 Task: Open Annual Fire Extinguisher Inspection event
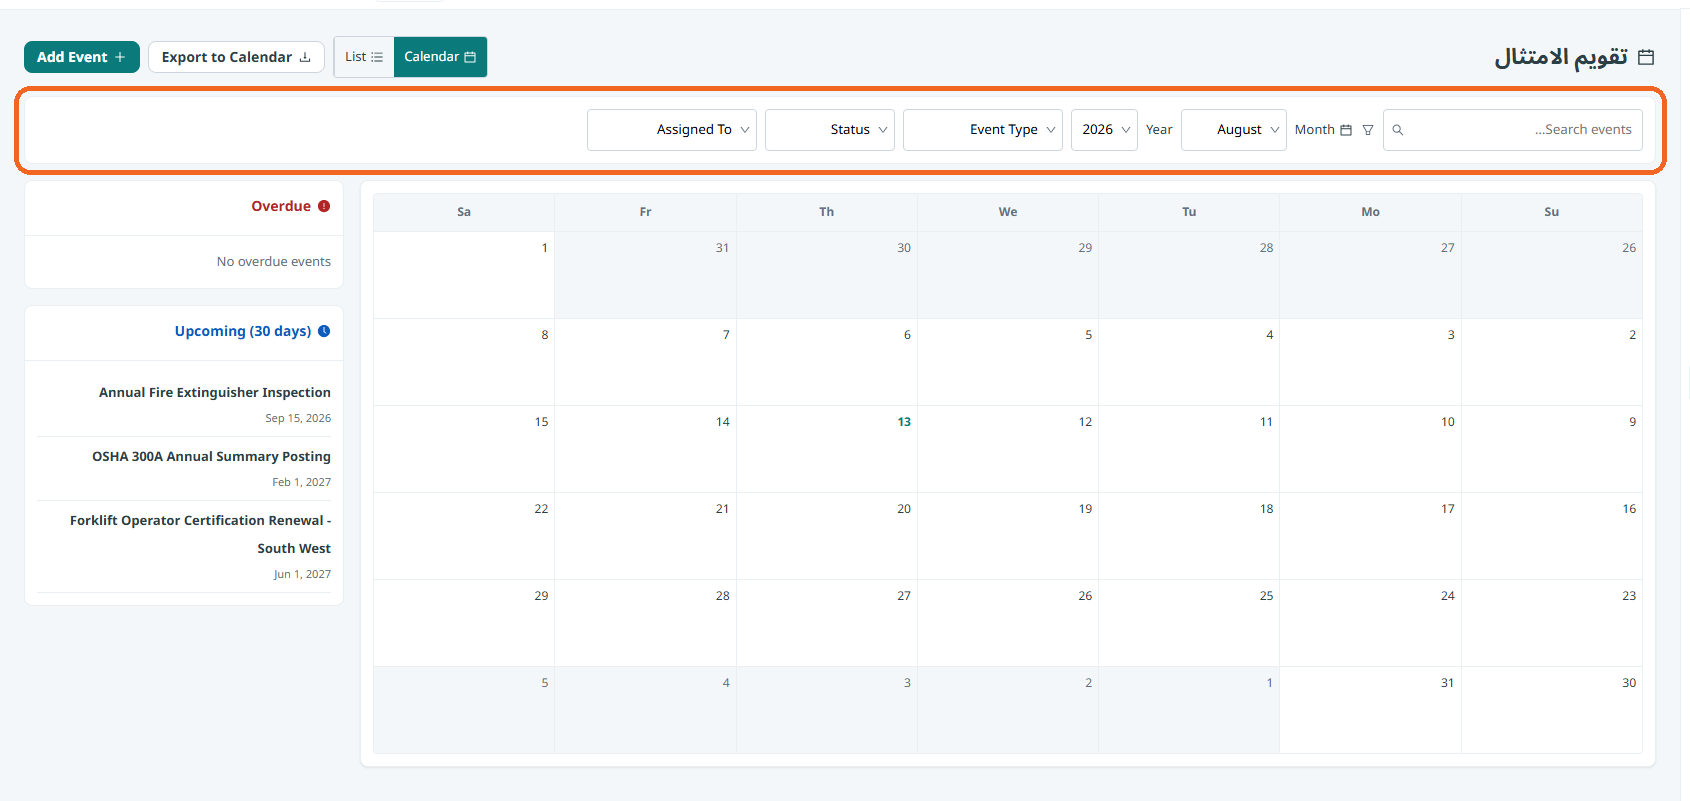[215, 393]
